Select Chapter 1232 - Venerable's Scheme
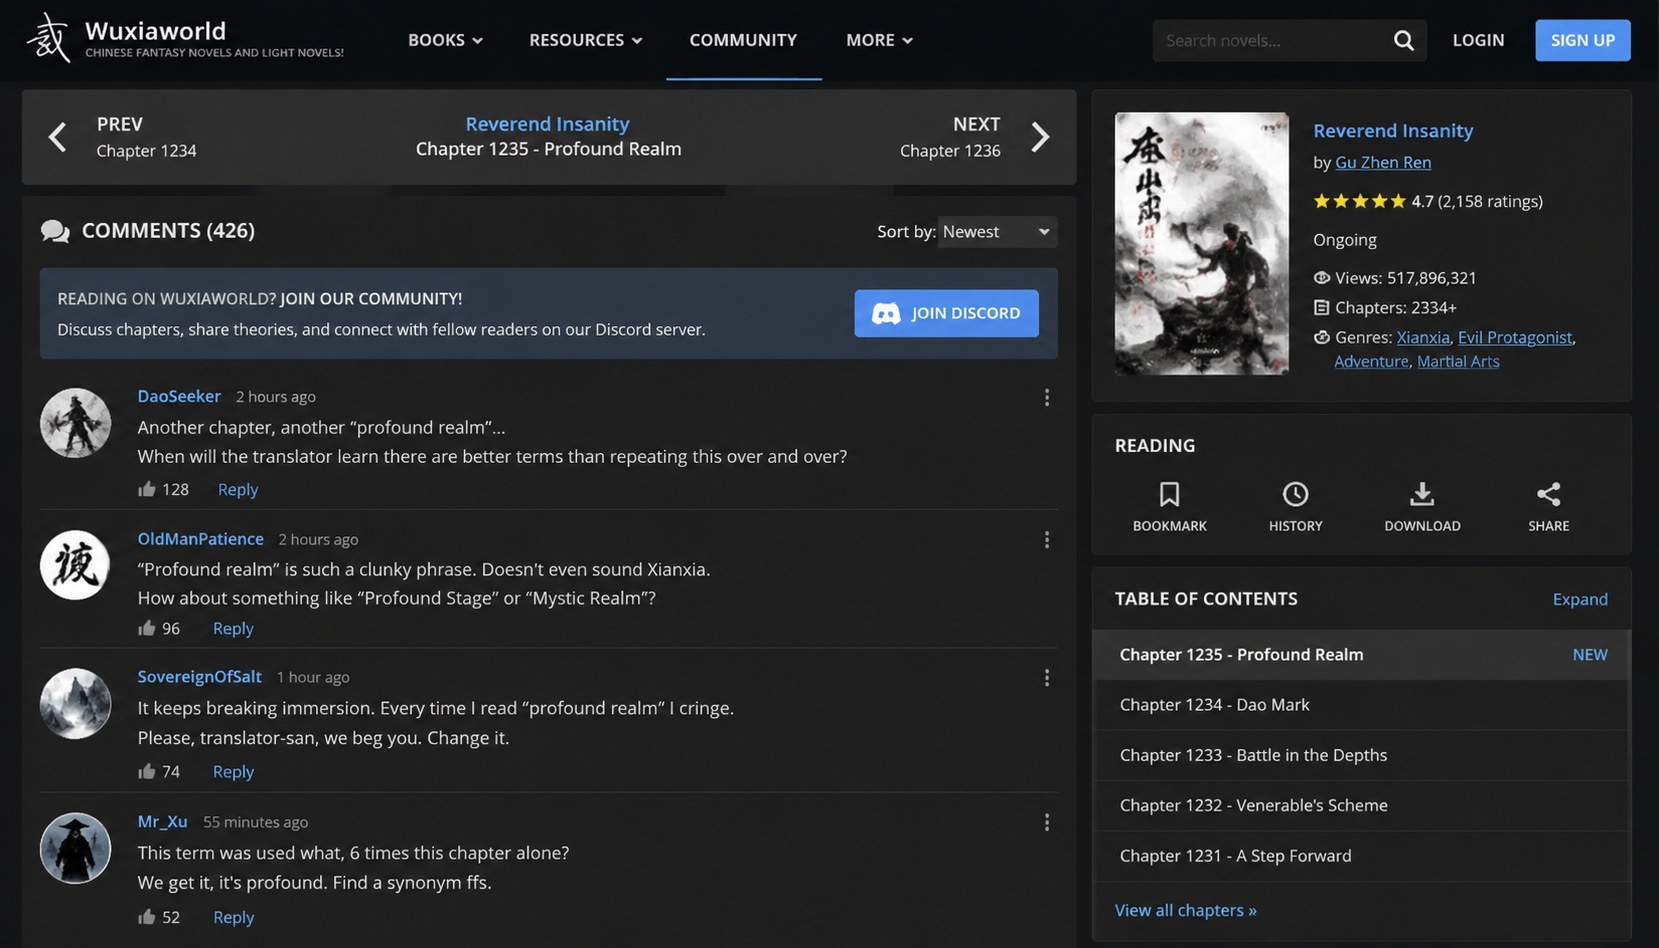Screen dimensions: 1659x948 click(x=1362, y=805)
